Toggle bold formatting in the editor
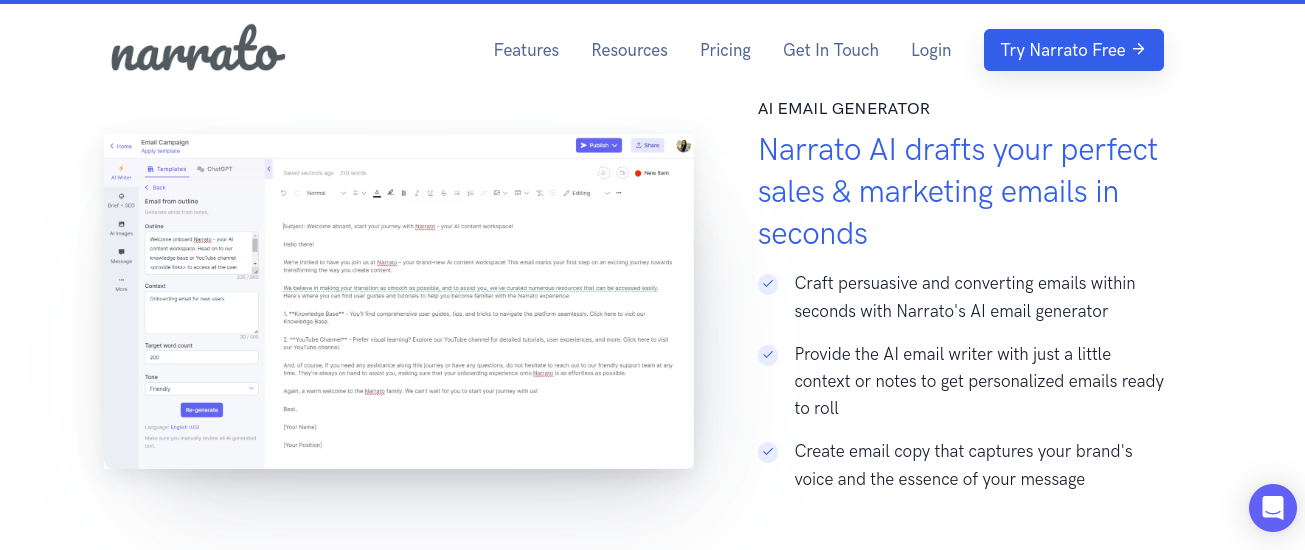This screenshot has width=1305, height=550. click(x=404, y=193)
